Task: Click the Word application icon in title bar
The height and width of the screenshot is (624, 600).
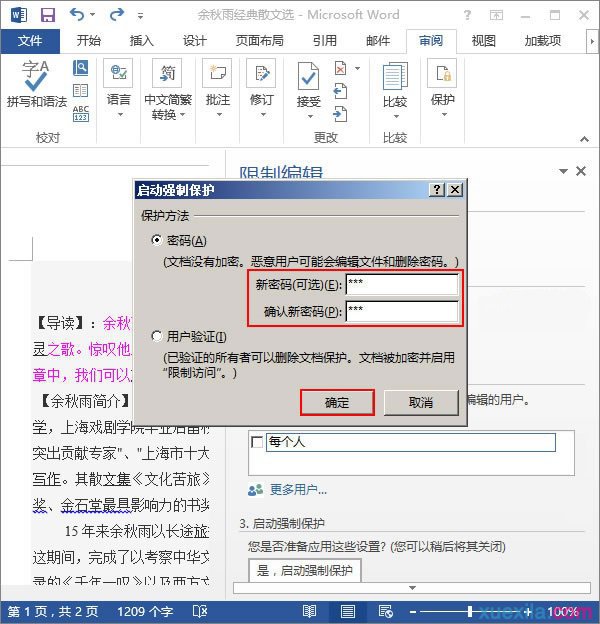Action: [x=19, y=15]
